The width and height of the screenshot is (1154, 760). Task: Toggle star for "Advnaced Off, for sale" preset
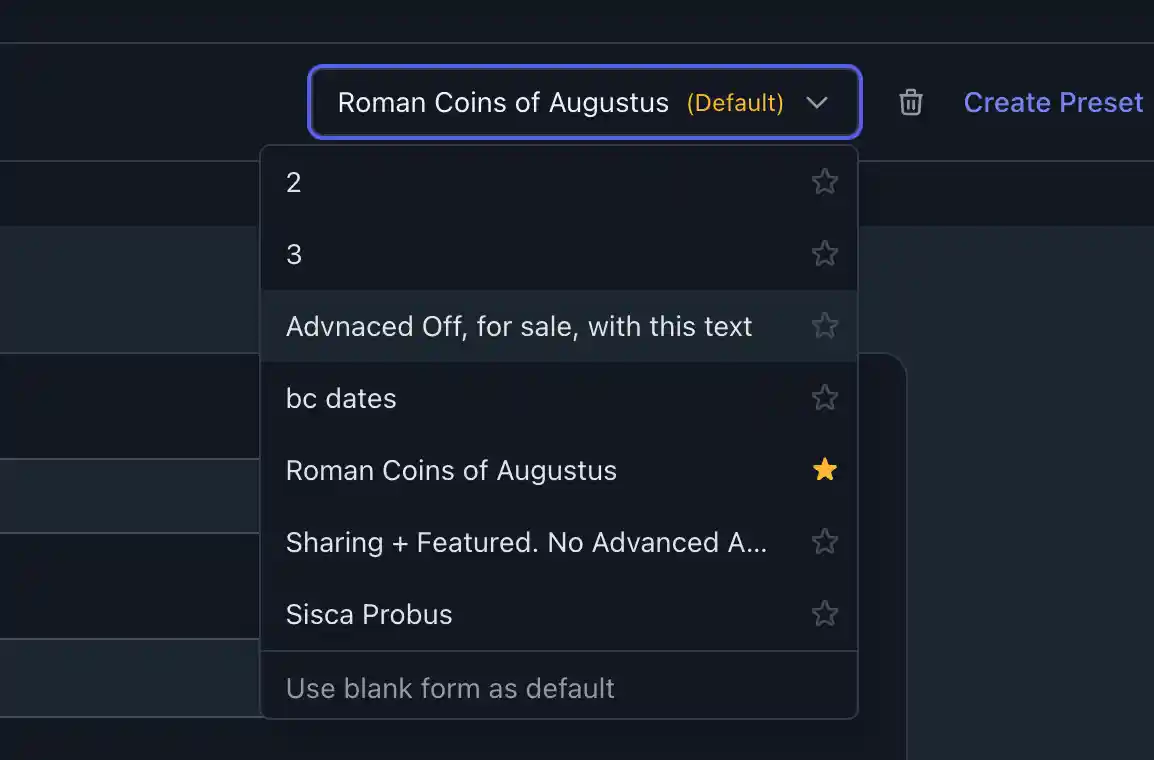tap(824, 326)
